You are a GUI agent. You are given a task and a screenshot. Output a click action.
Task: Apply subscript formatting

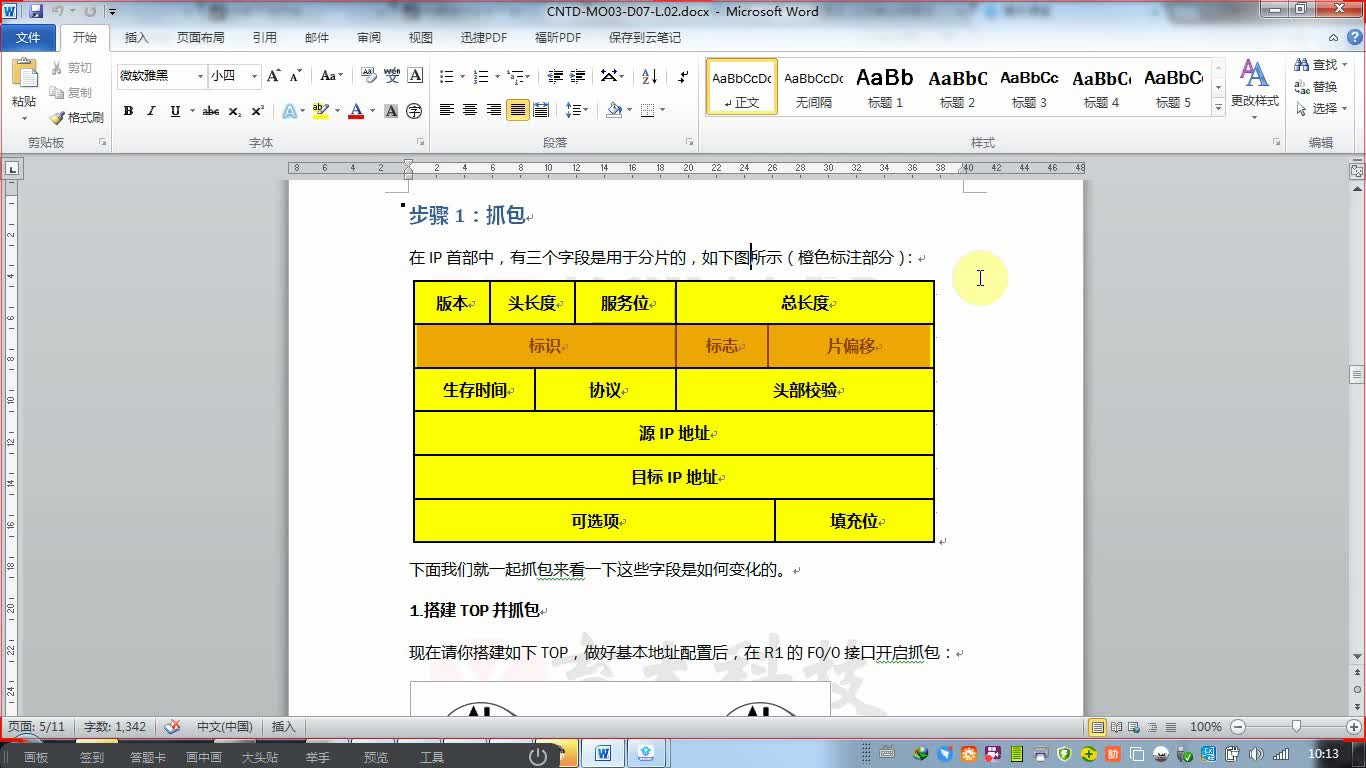234,111
